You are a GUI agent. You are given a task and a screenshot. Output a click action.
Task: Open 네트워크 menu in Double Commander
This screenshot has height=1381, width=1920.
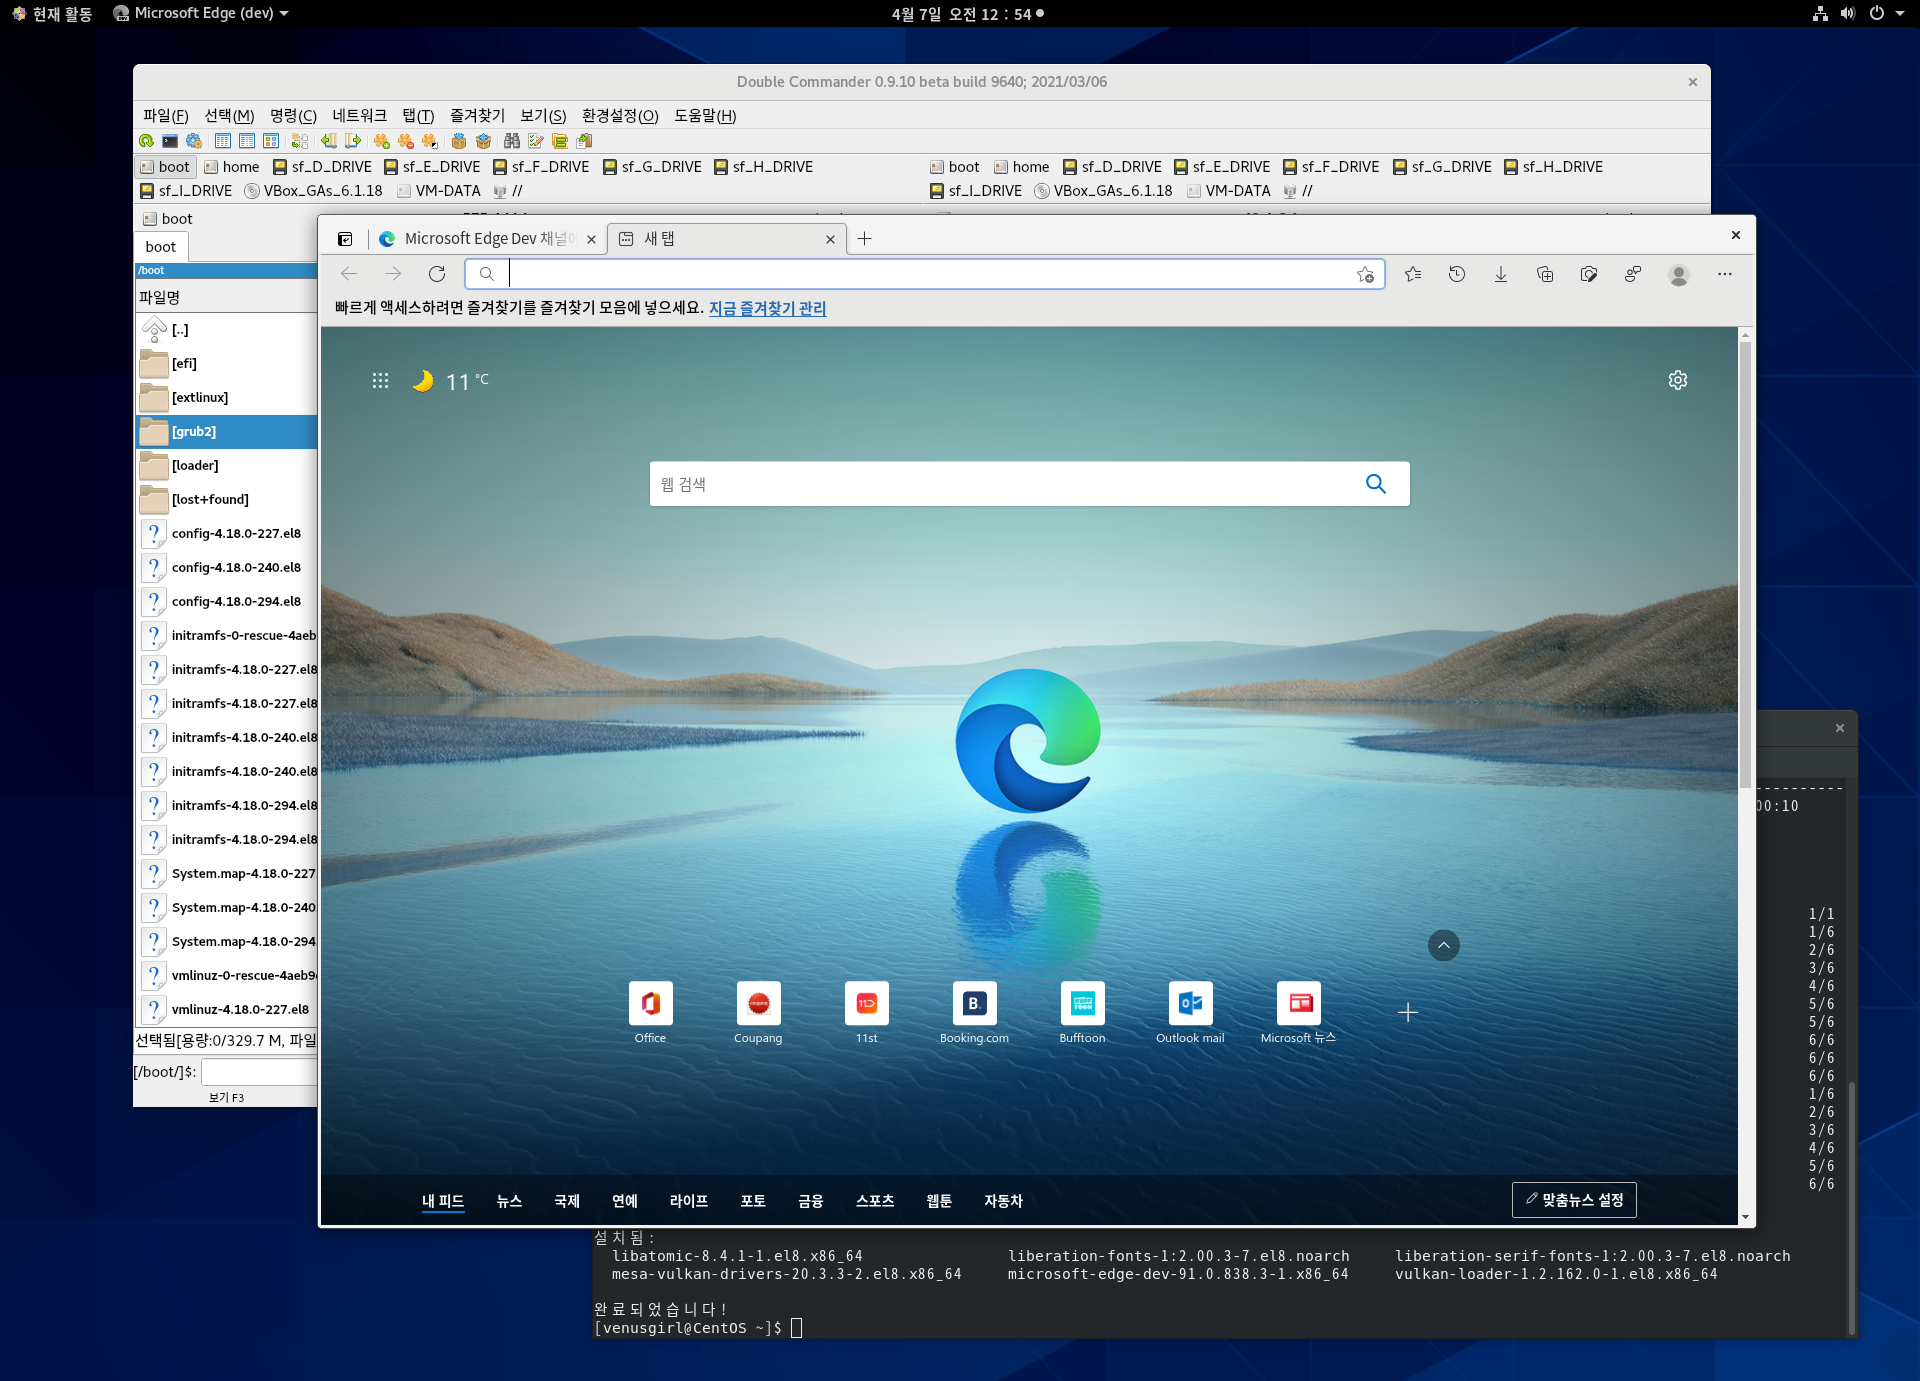tap(359, 115)
